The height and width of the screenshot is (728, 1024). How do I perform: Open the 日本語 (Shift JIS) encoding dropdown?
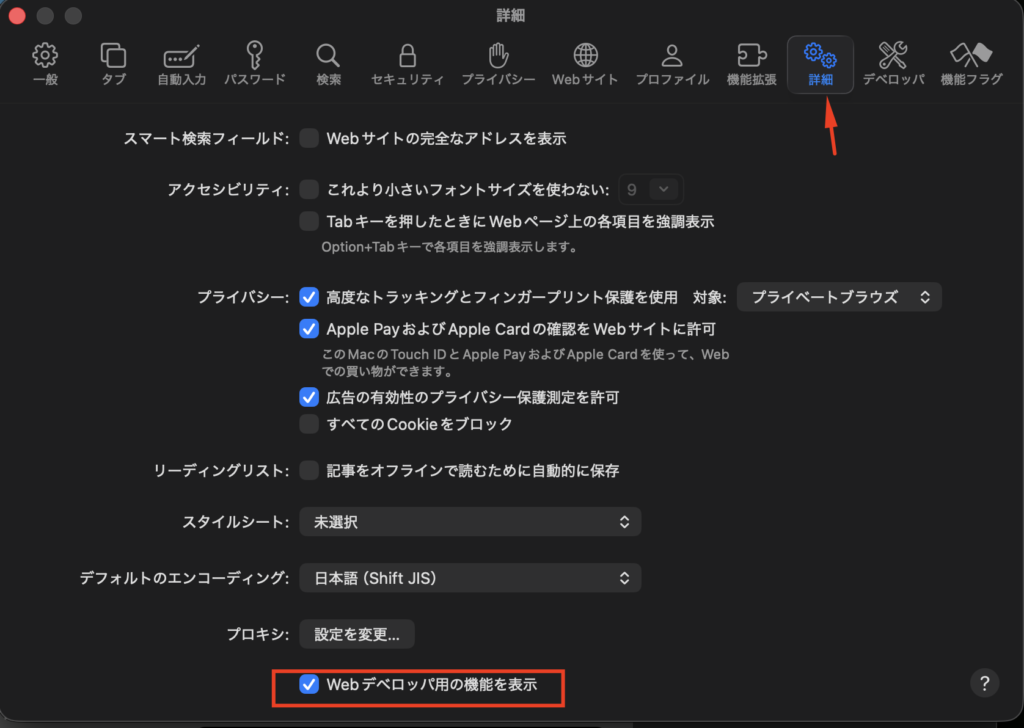click(470, 578)
